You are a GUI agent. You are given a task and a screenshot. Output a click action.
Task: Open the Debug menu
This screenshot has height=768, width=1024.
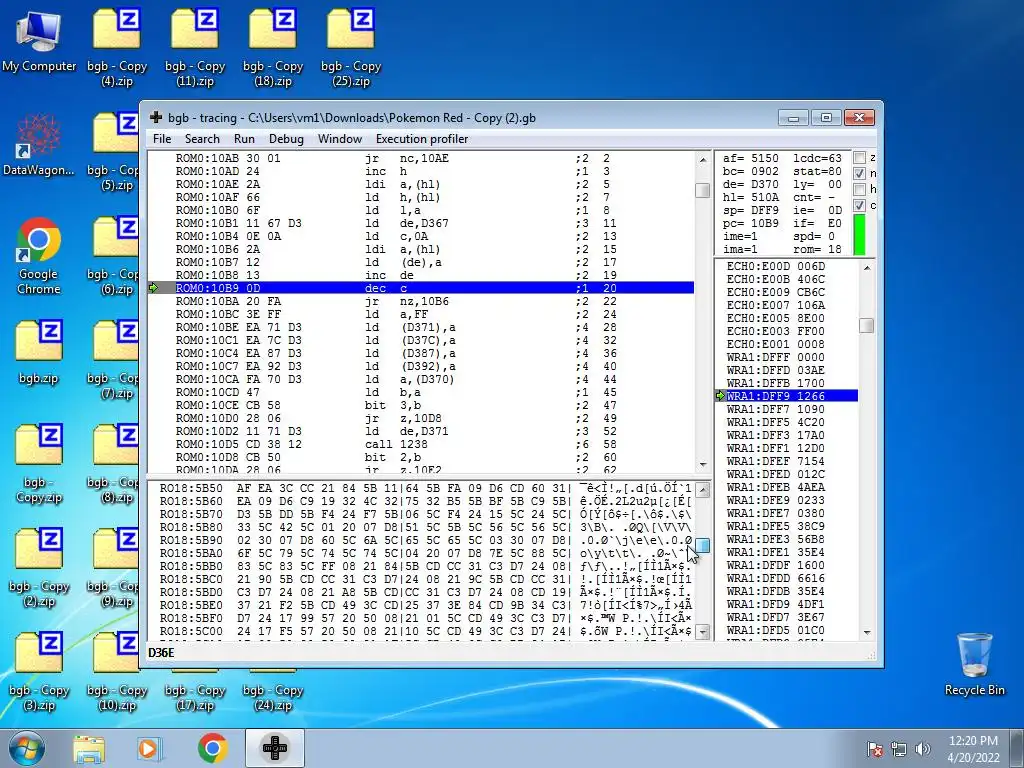click(x=286, y=138)
